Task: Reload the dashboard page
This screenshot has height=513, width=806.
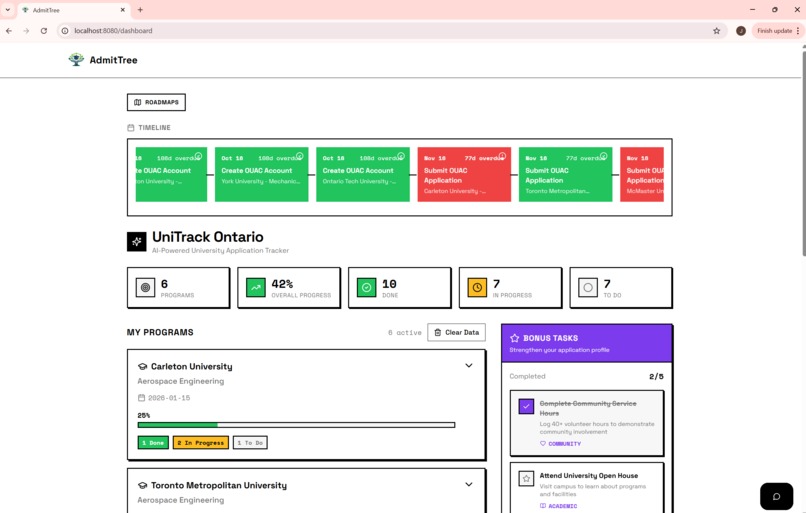Action: click(44, 31)
